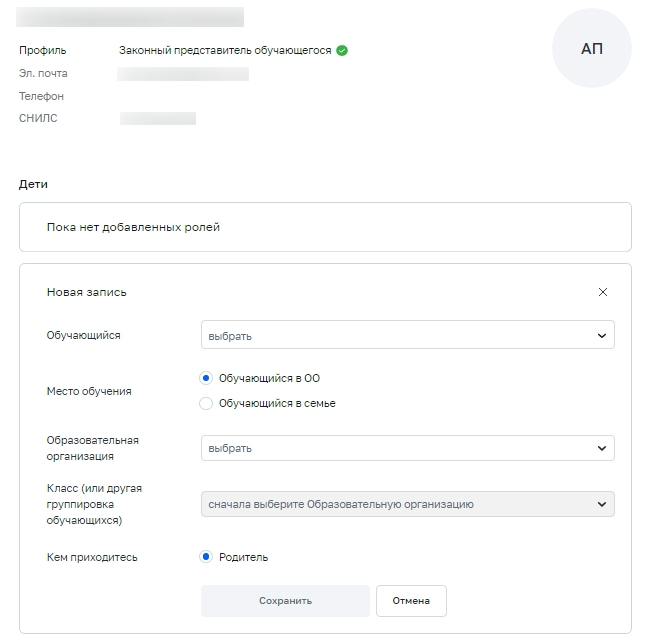Click the chevron arrow of Образовательная организация field
The width and height of the screenshot is (650, 643).
601,448
